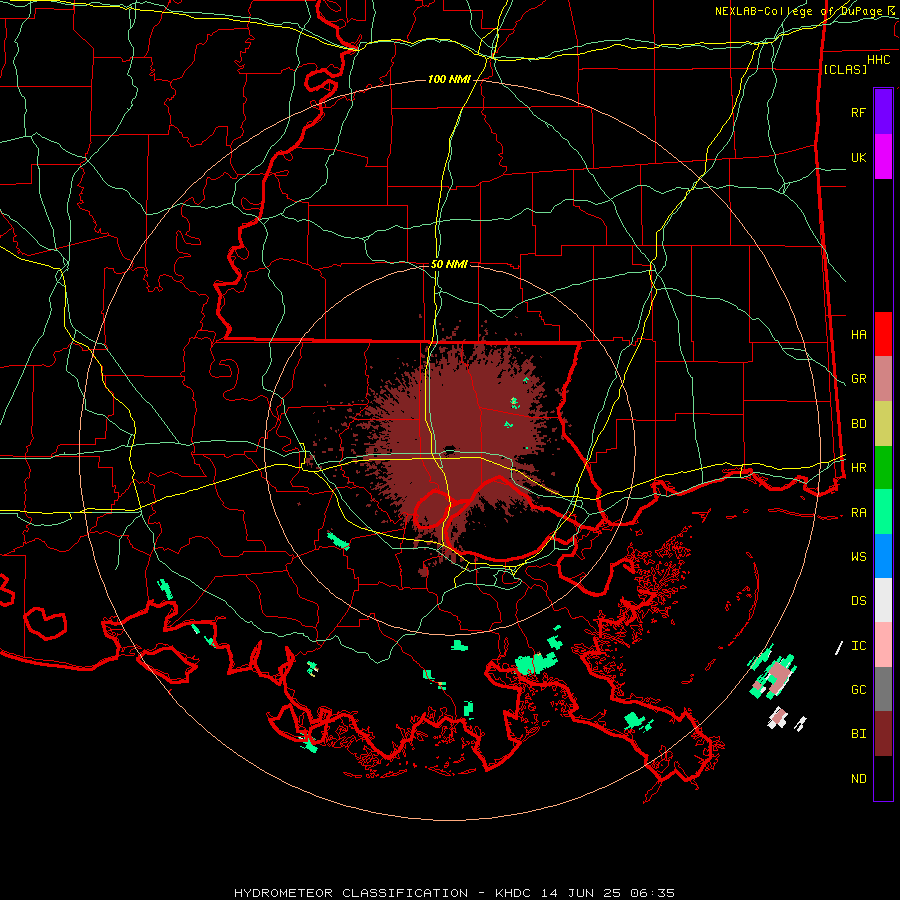Click the BD legend label
Screen dimensions: 900x900
point(858,424)
